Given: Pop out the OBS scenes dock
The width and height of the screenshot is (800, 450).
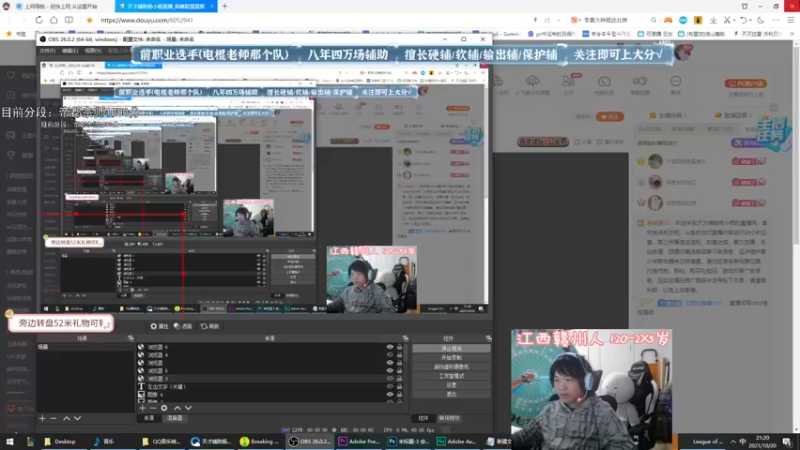Looking at the screenshot, I should 131,338.
